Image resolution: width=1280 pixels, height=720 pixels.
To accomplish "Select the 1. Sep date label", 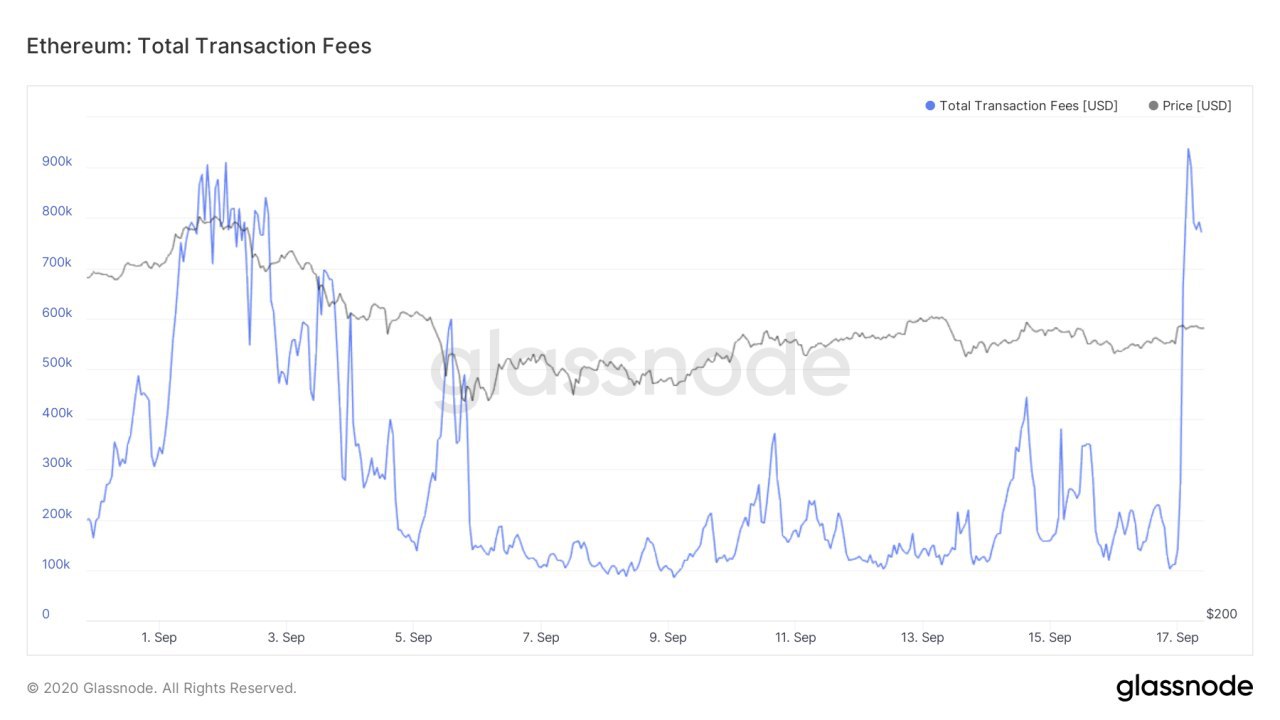I will click(x=160, y=637).
